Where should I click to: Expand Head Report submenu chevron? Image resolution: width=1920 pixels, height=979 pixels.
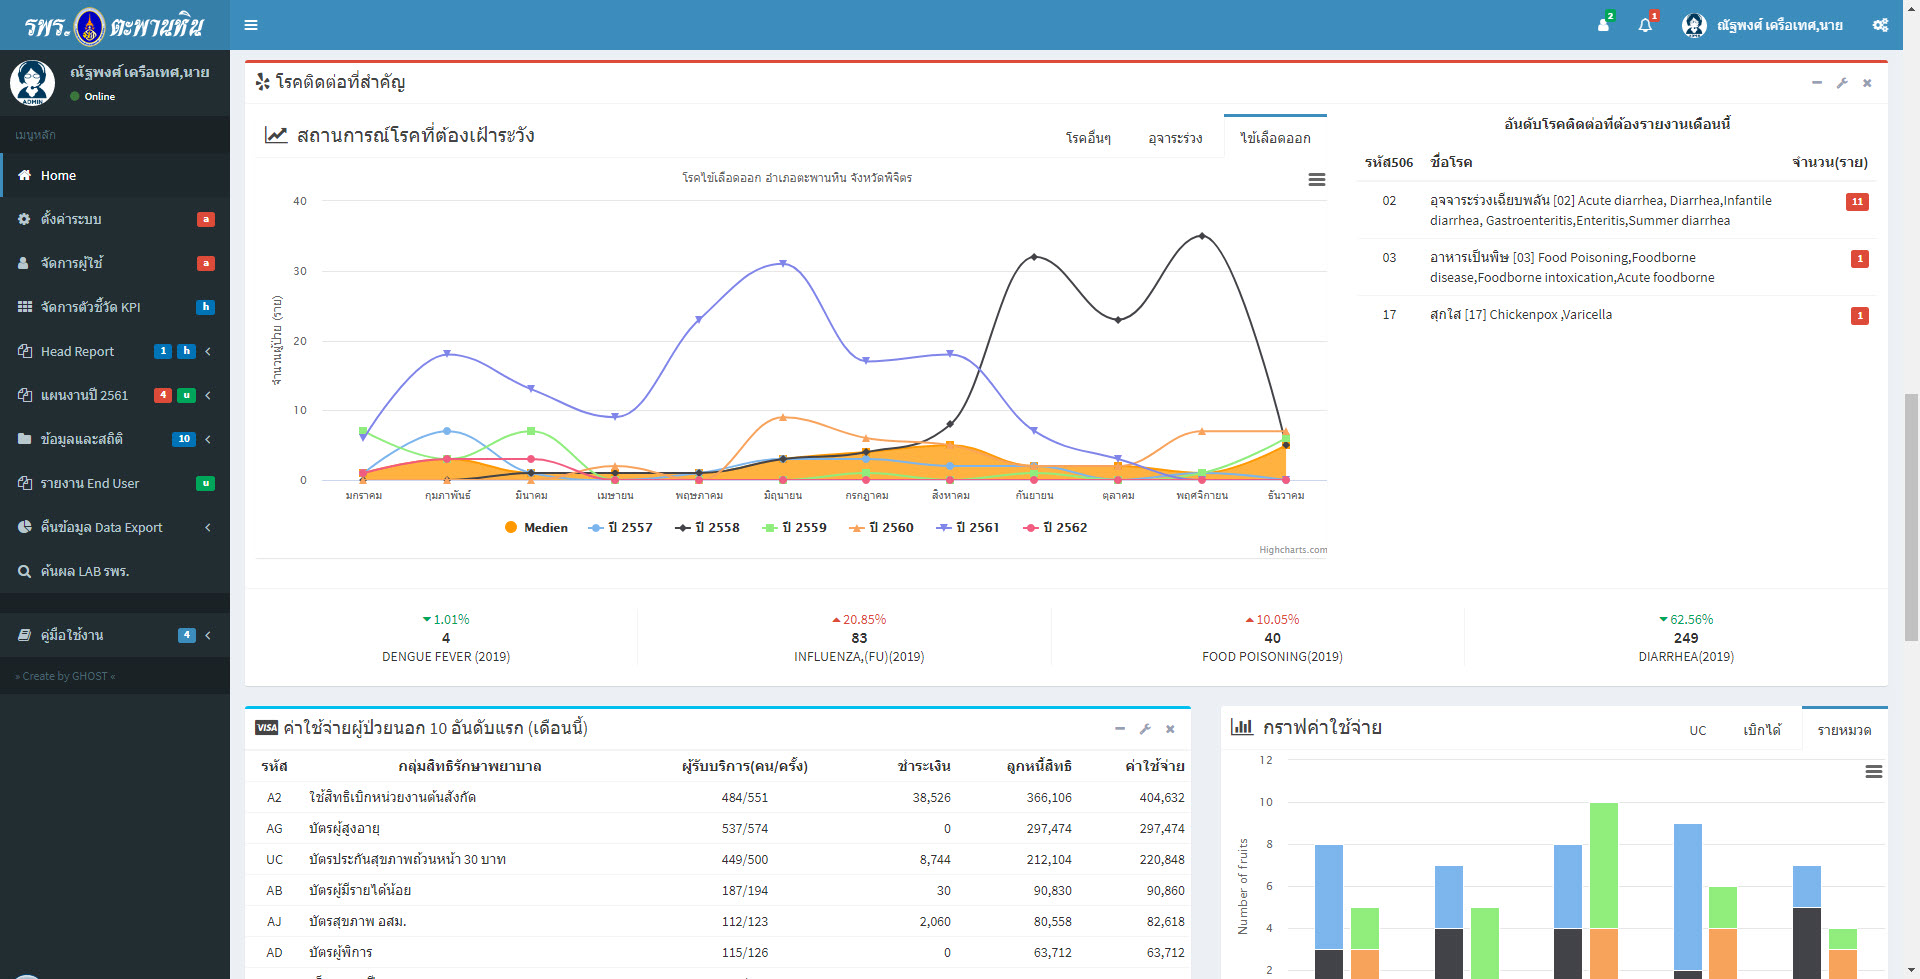coord(208,351)
